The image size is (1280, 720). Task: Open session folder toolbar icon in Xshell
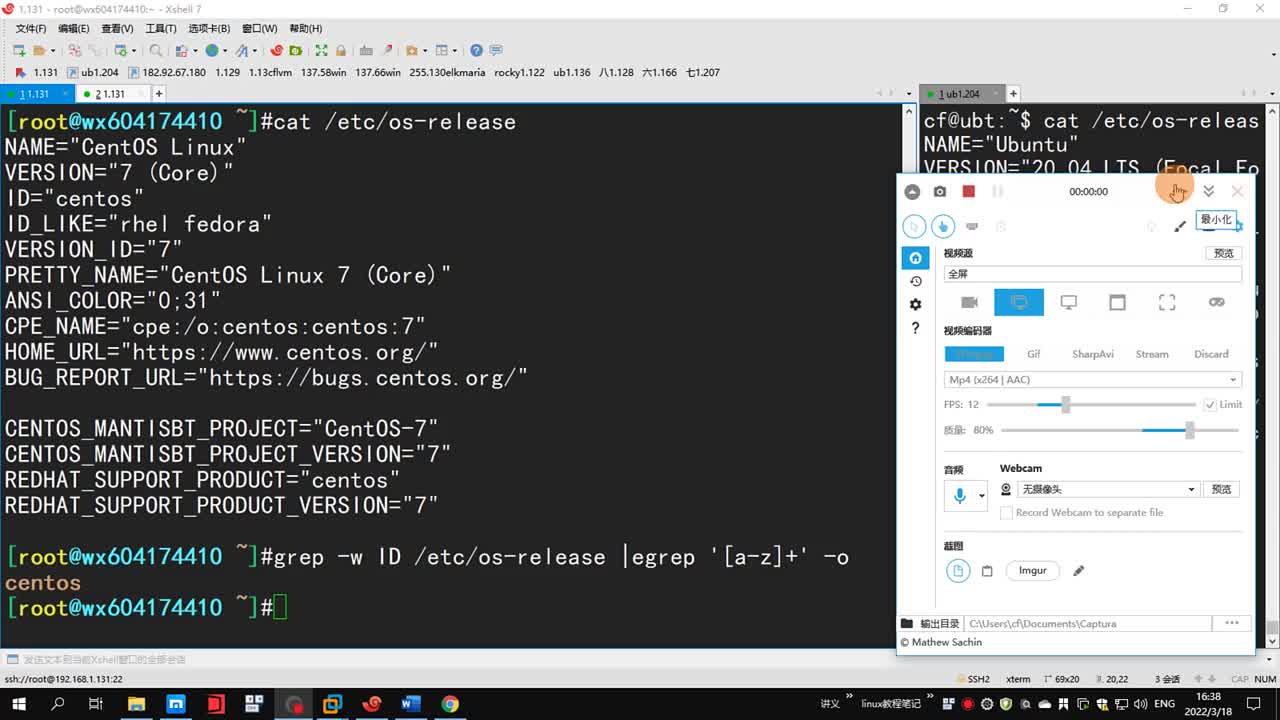pos(40,50)
